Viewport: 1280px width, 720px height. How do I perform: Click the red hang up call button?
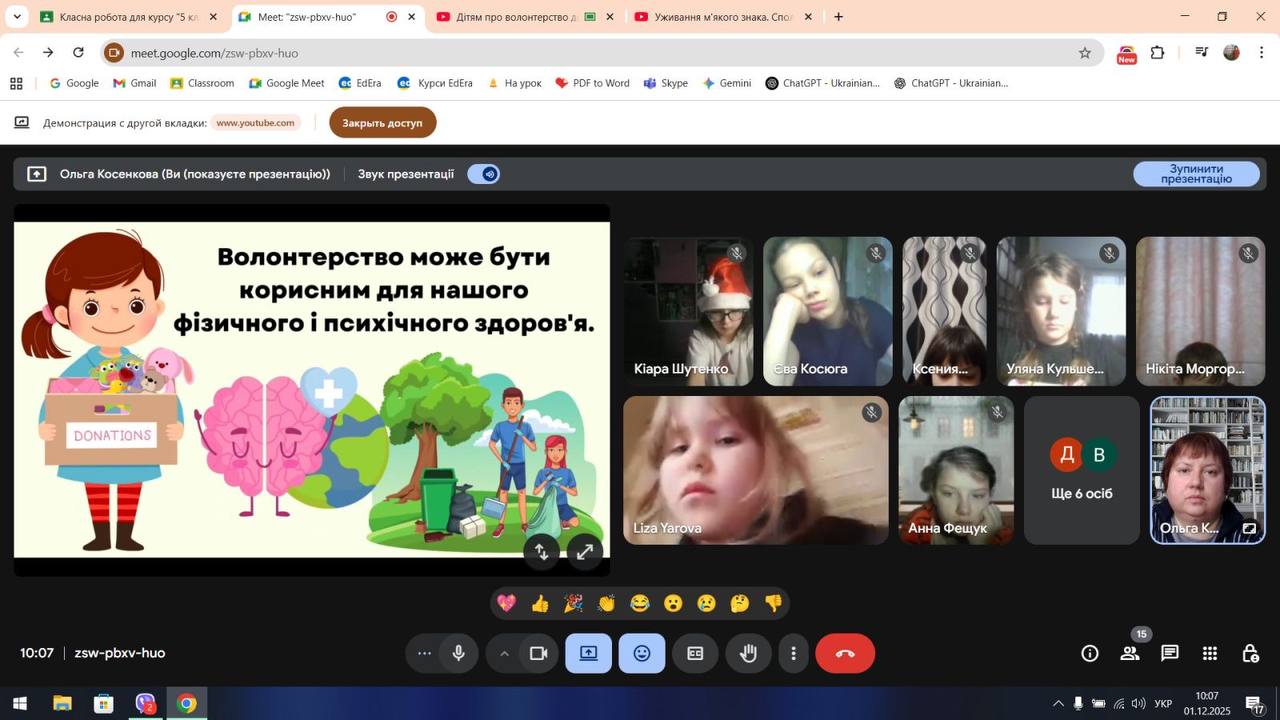click(x=845, y=653)
